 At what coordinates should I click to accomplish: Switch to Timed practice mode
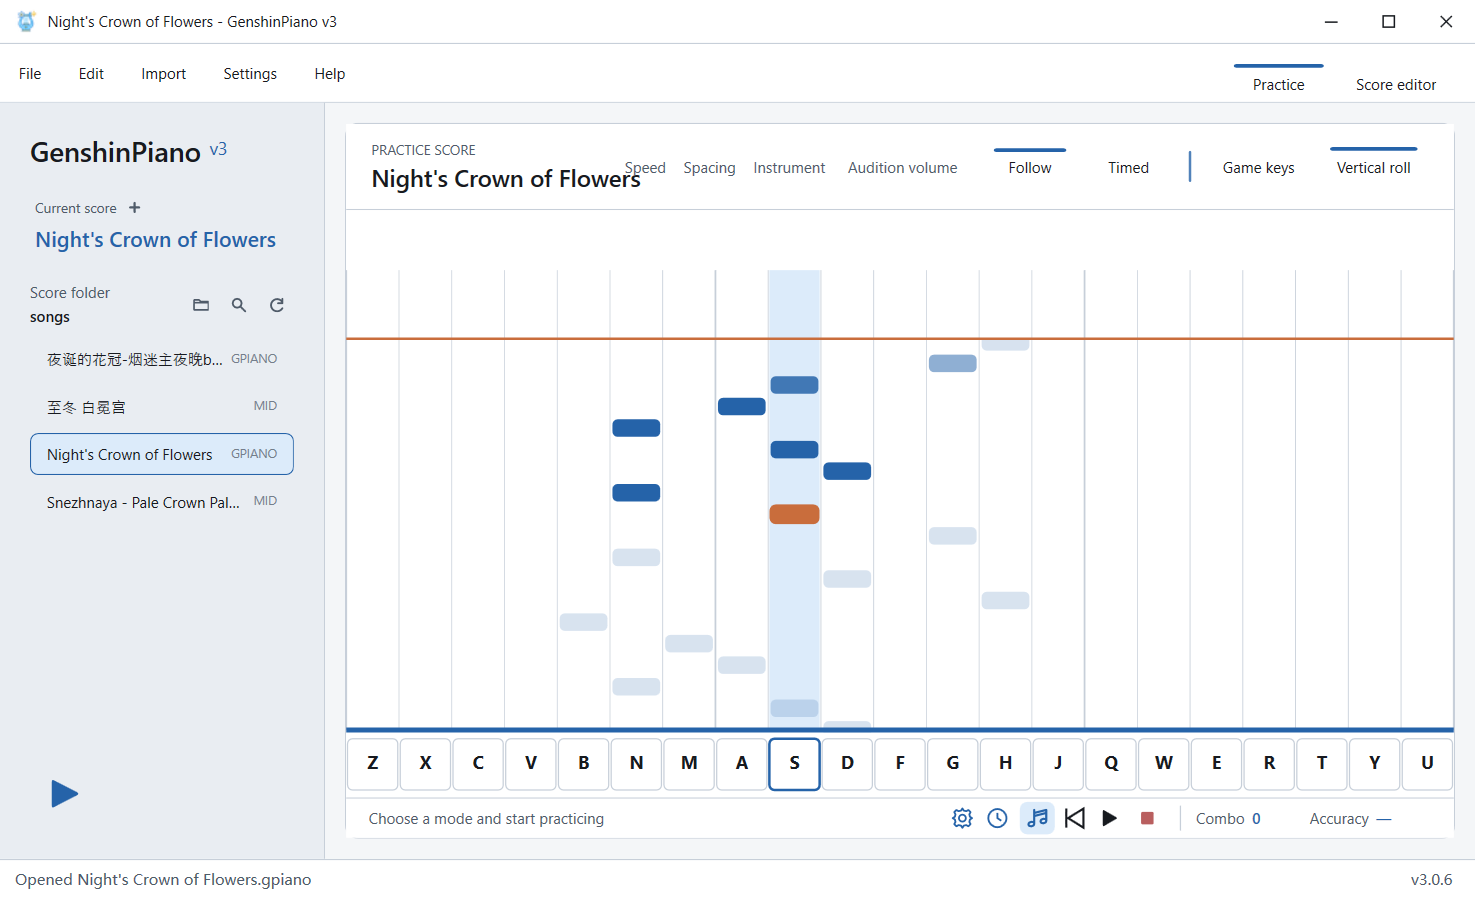pos(1128,167)
